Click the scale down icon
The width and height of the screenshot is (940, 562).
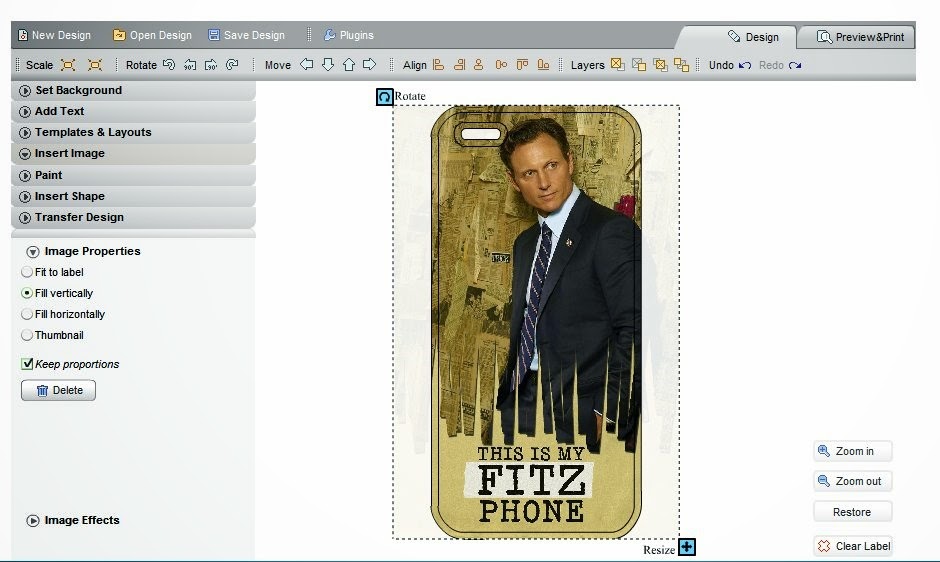pyautogui.click(x=95, y=65)
